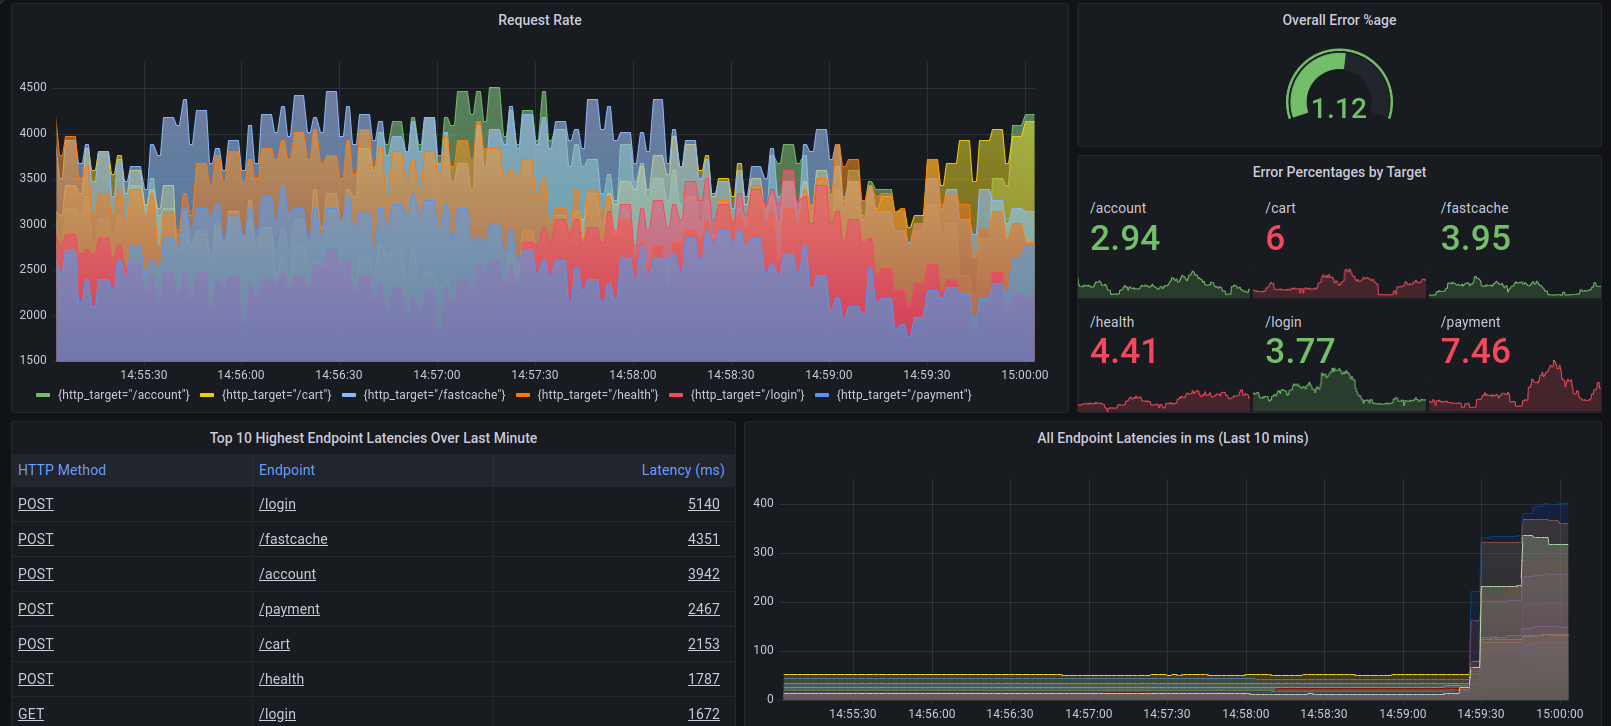This screenshot has width=1611, height=726.
Task: Click the /login link in GET row
Action: point(277,714)
